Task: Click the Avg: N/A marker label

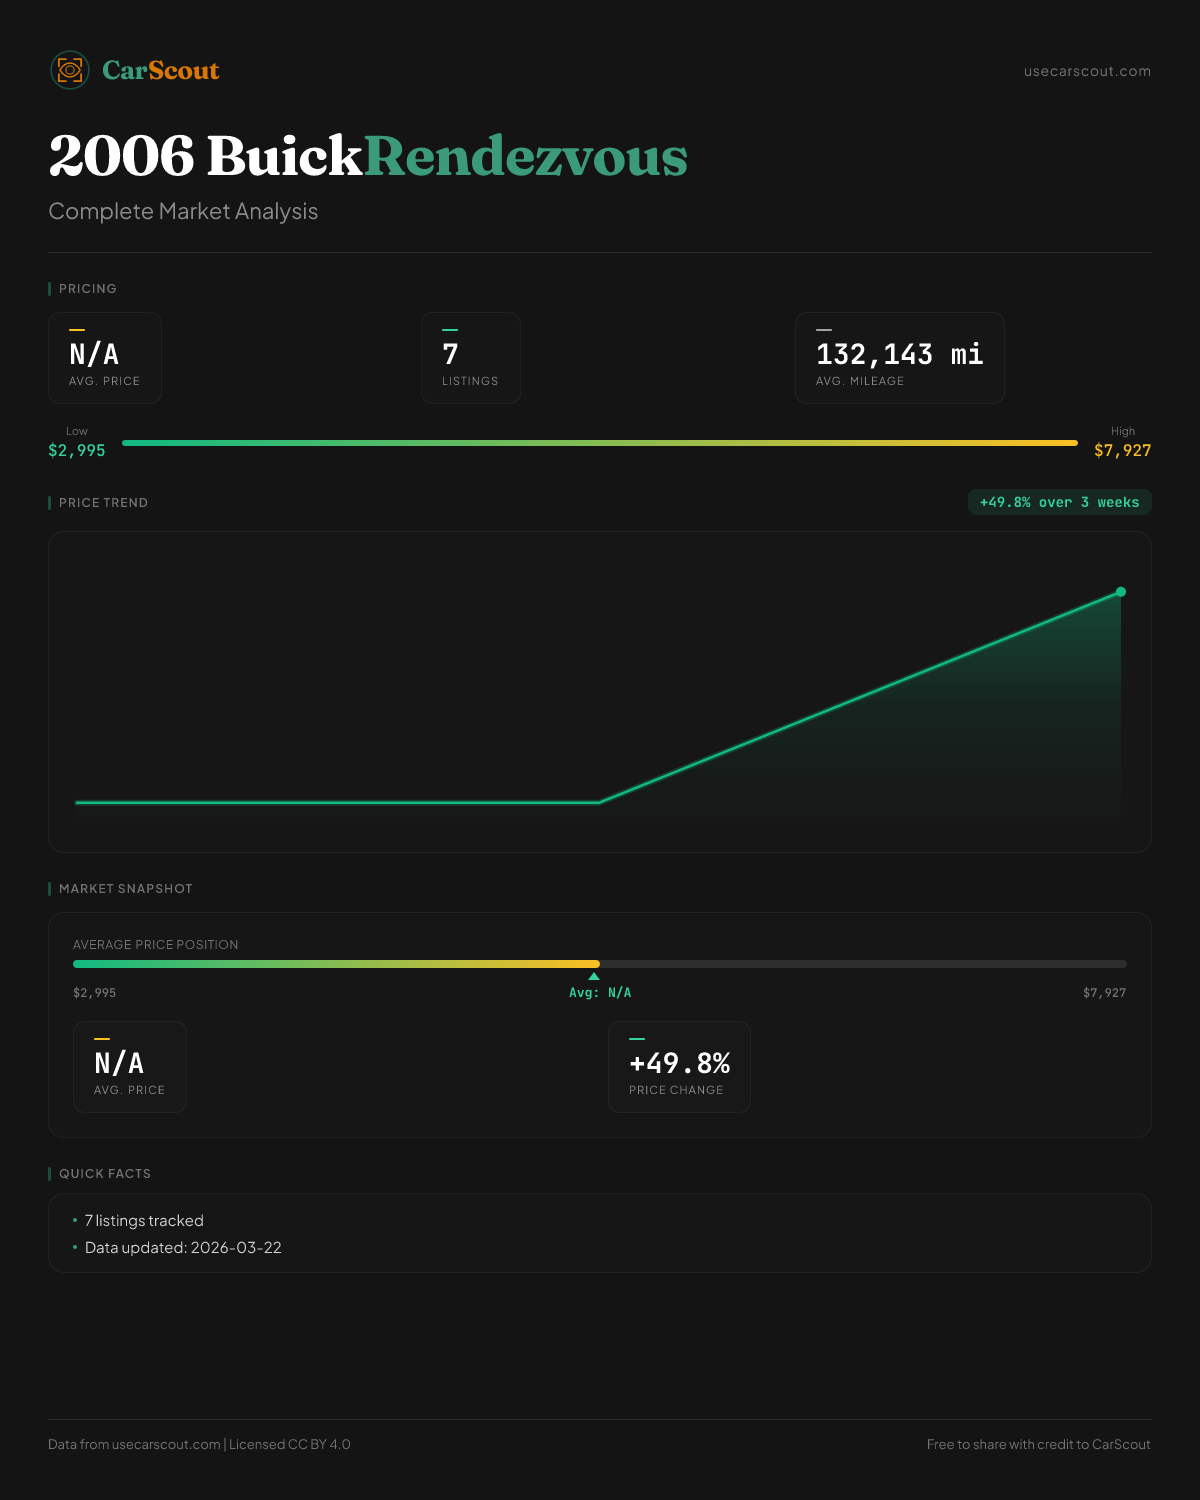Action: coord(600,993)
